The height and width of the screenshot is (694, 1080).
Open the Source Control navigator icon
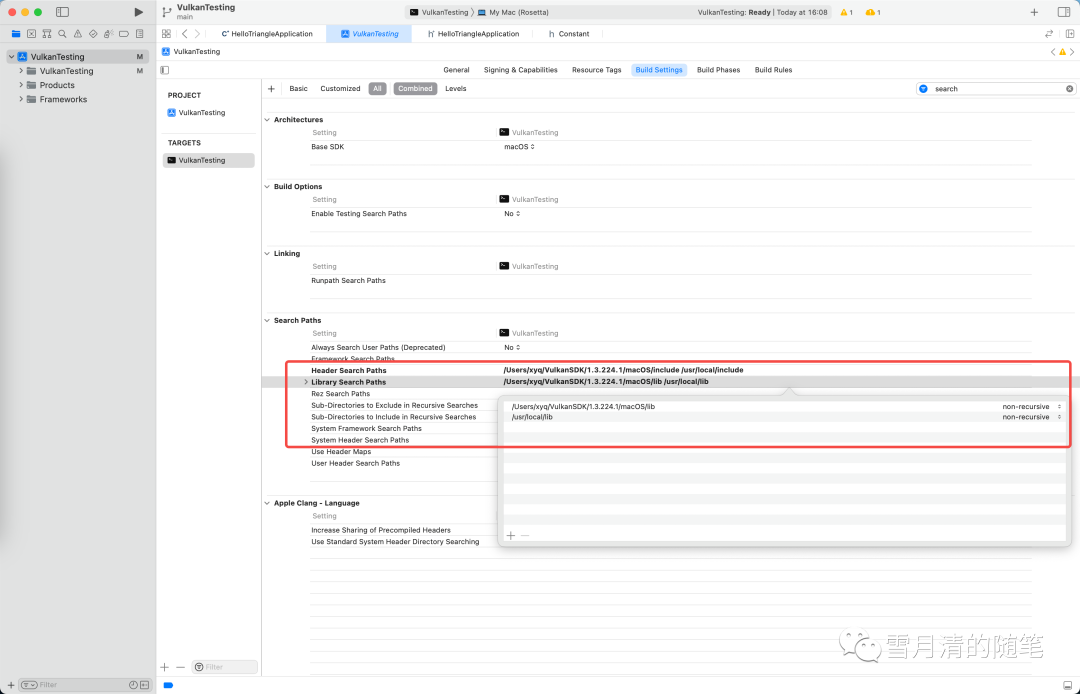[x=31, y=34]
